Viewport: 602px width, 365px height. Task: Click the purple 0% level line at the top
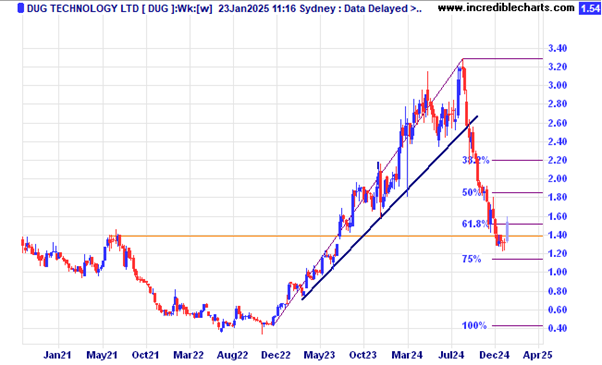click(x=503, y=59)
